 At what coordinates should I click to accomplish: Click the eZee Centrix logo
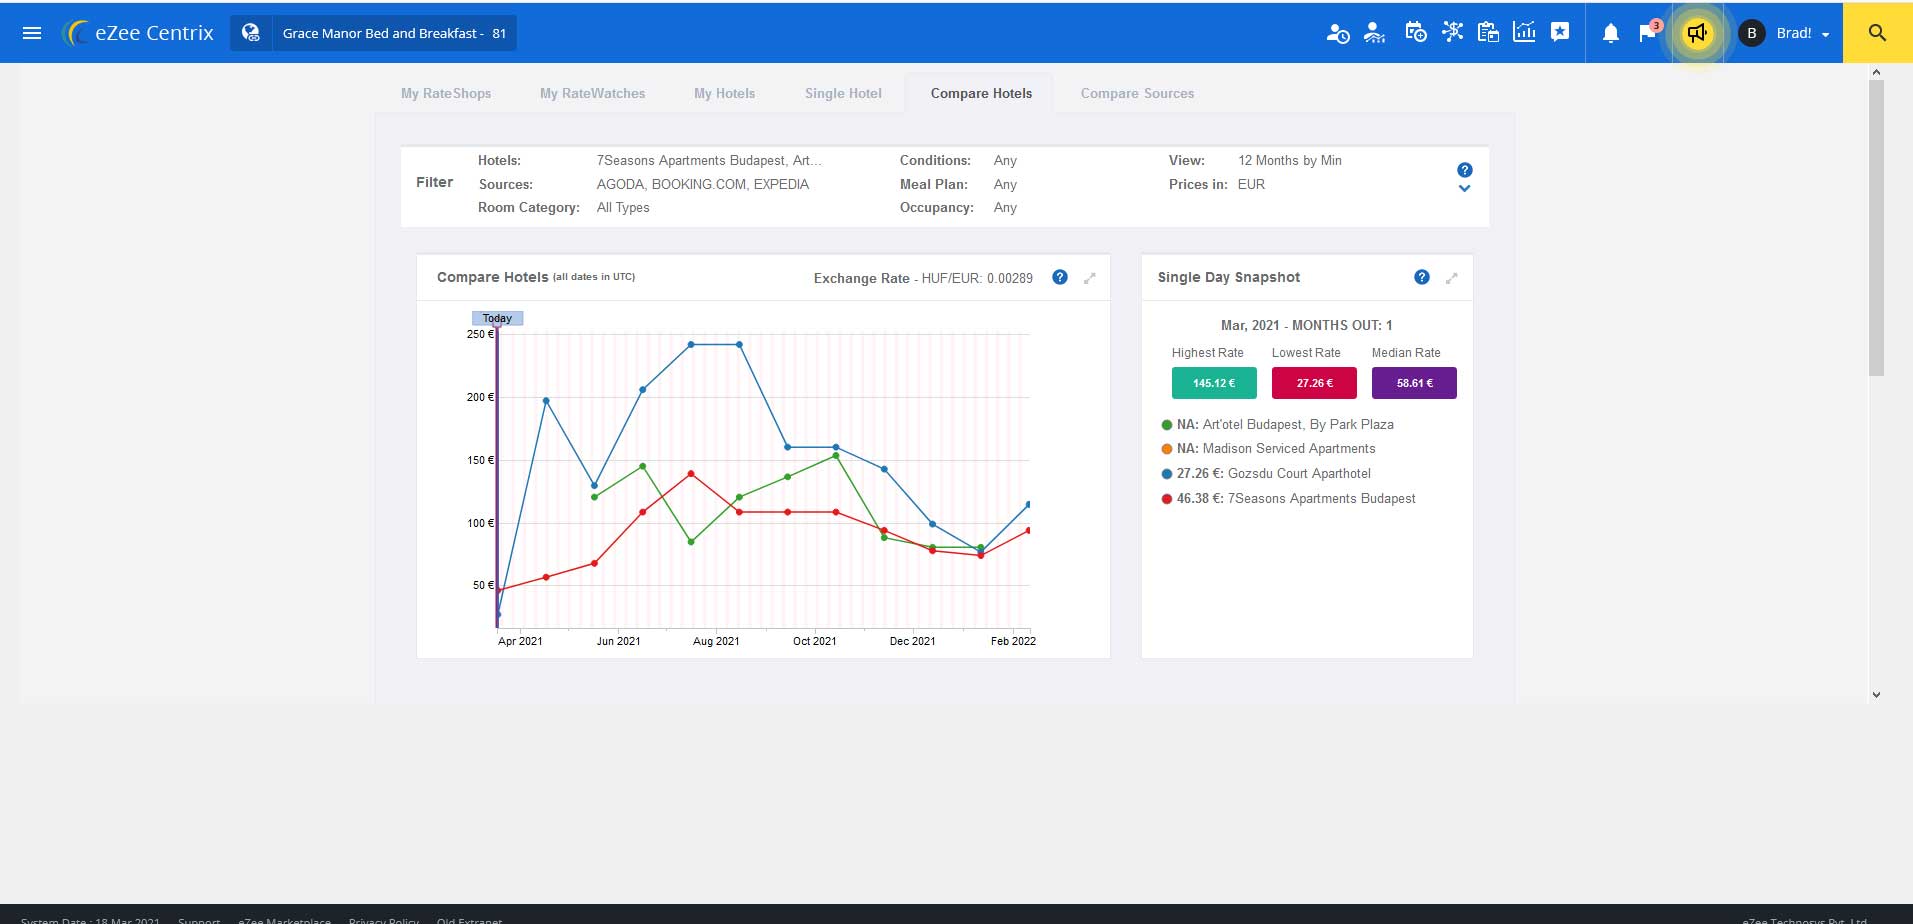click(x=137, y=33)
